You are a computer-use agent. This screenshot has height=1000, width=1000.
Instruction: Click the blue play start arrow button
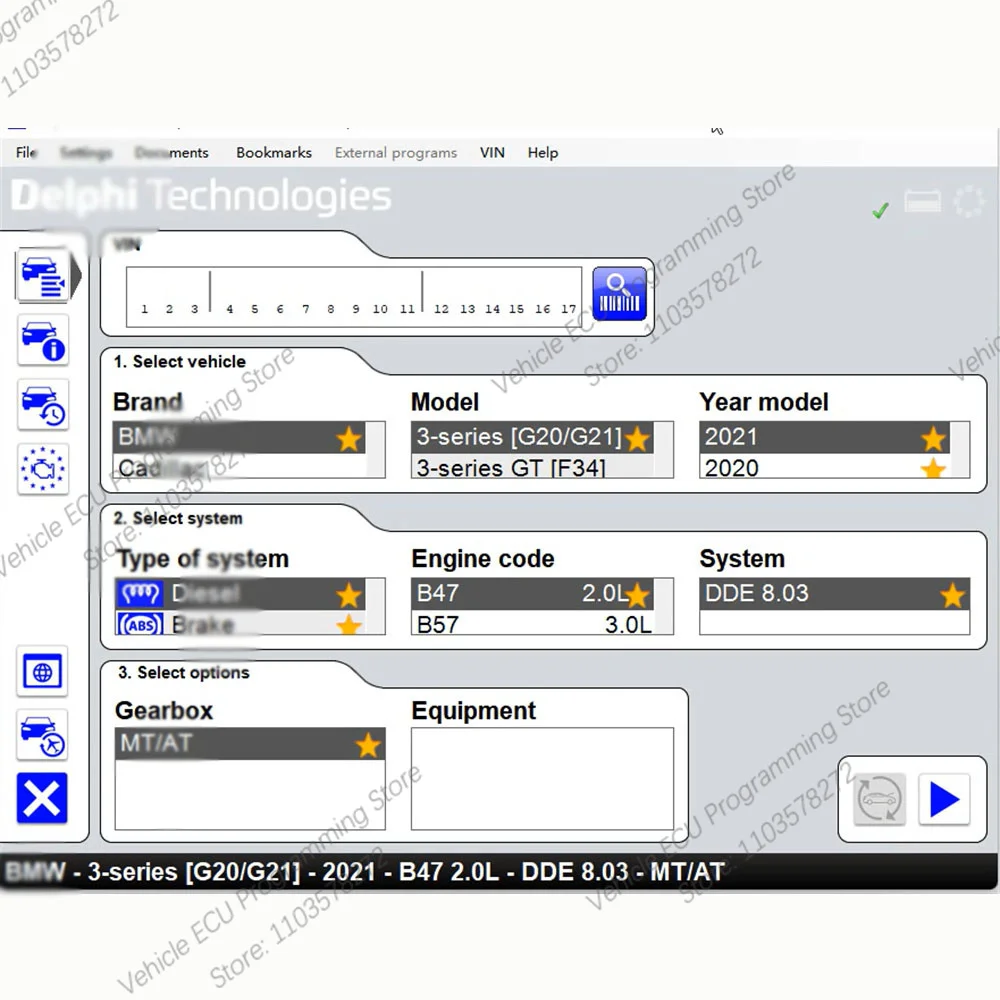tap(944, 799)
